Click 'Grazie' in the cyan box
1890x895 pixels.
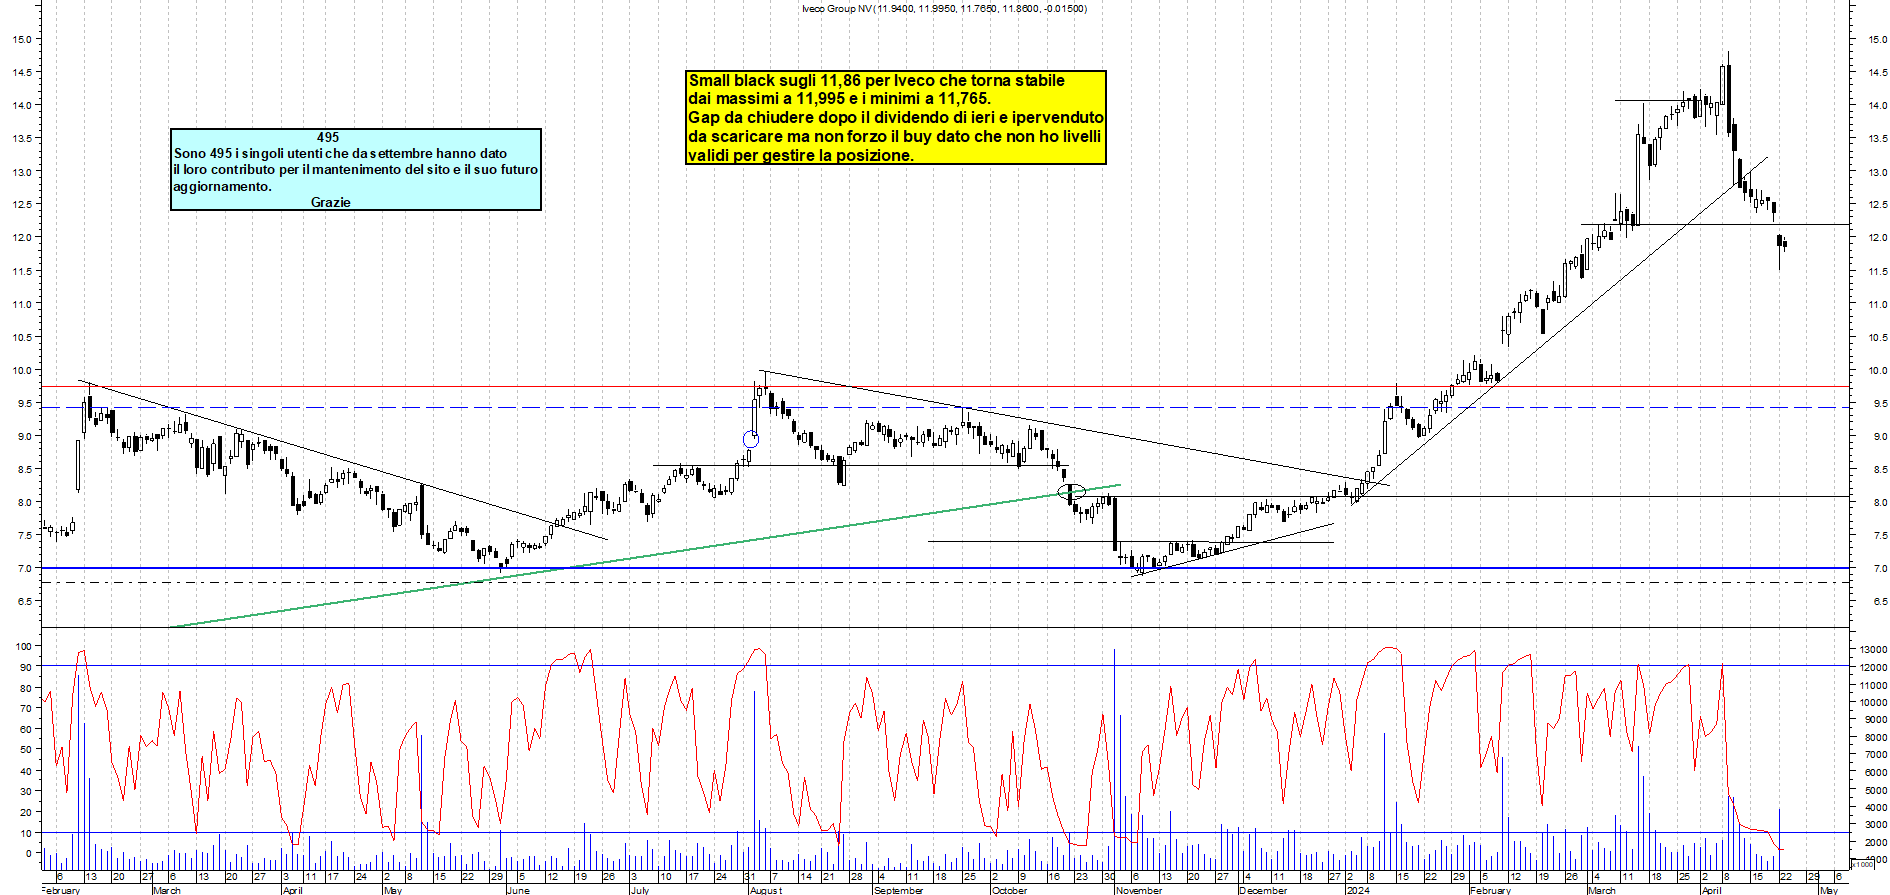331,203
